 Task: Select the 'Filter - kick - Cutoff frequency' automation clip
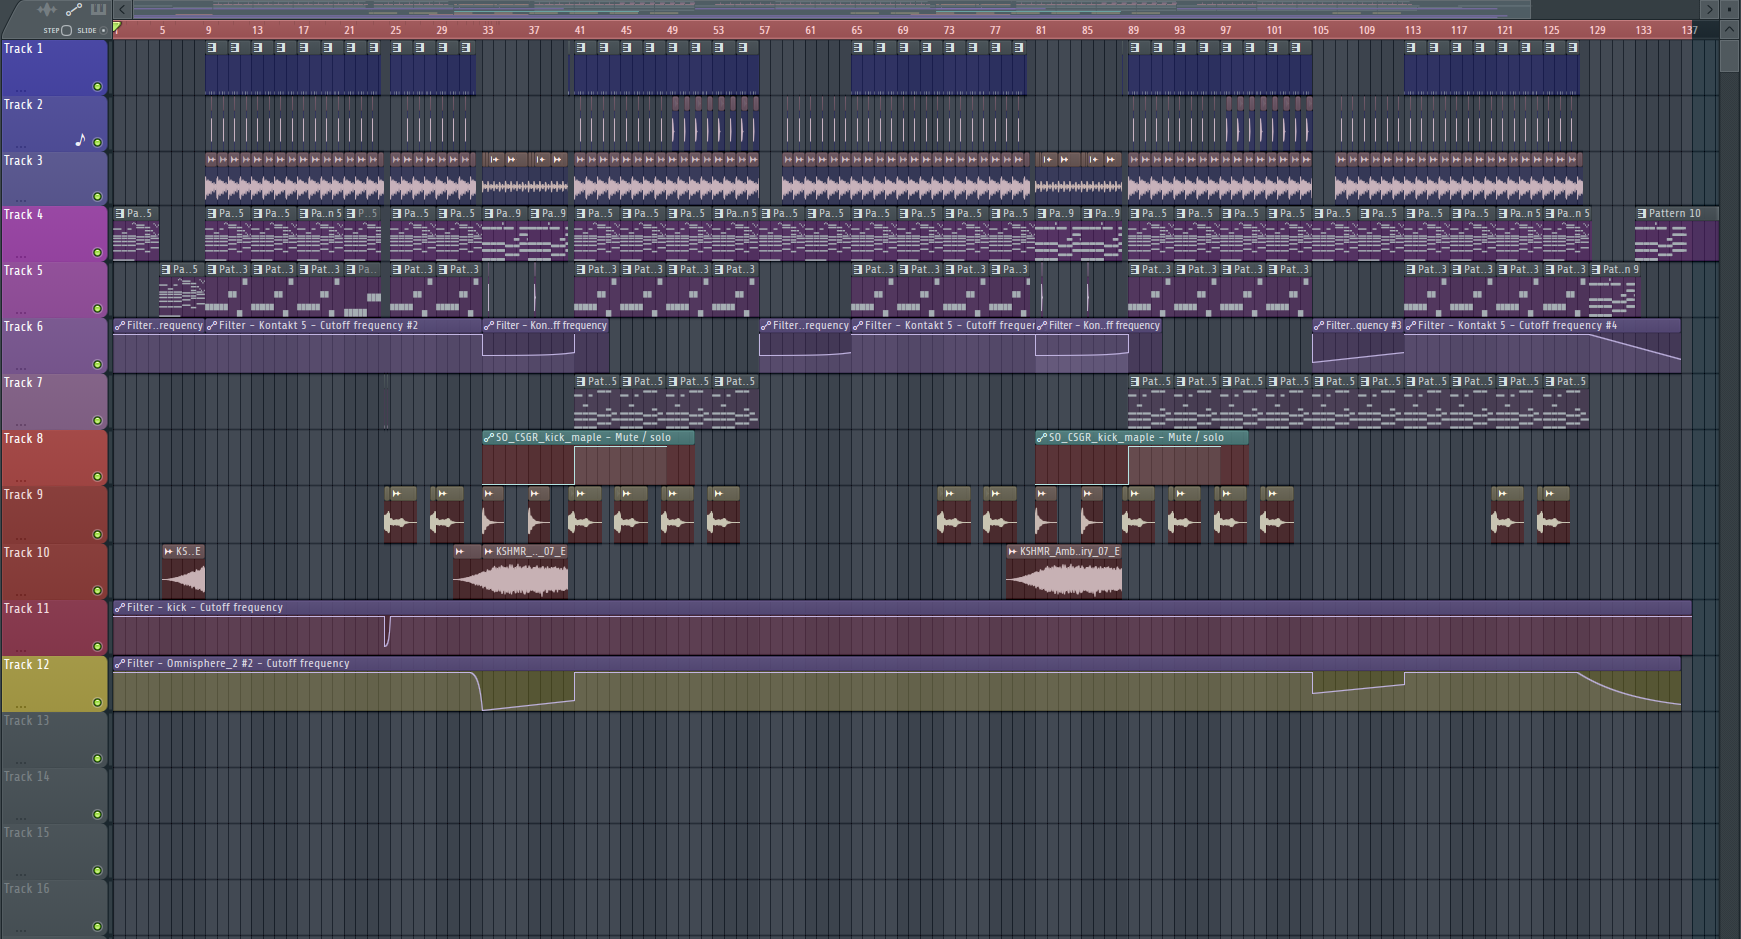[x=902, y=628]
